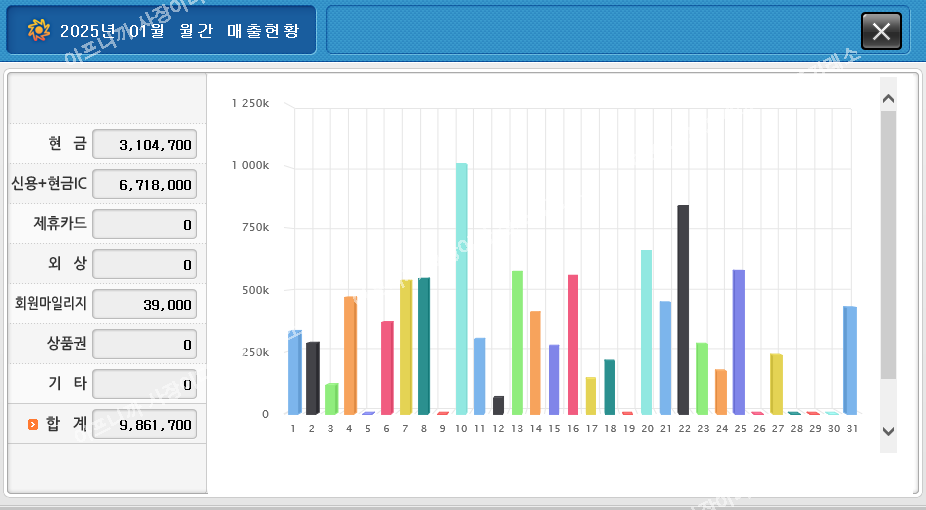926x510 pixels.
Task: Click the pink bar for day 16
Action: 572,345
